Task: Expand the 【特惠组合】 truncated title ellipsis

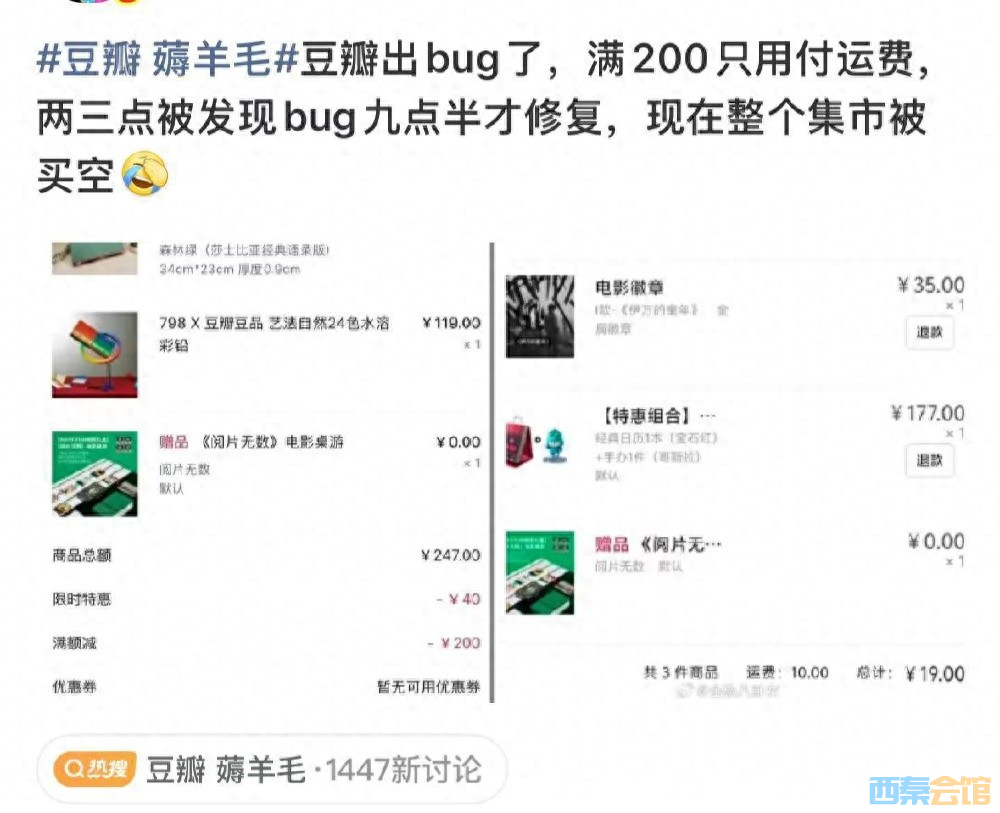Action: click(708, 416)
